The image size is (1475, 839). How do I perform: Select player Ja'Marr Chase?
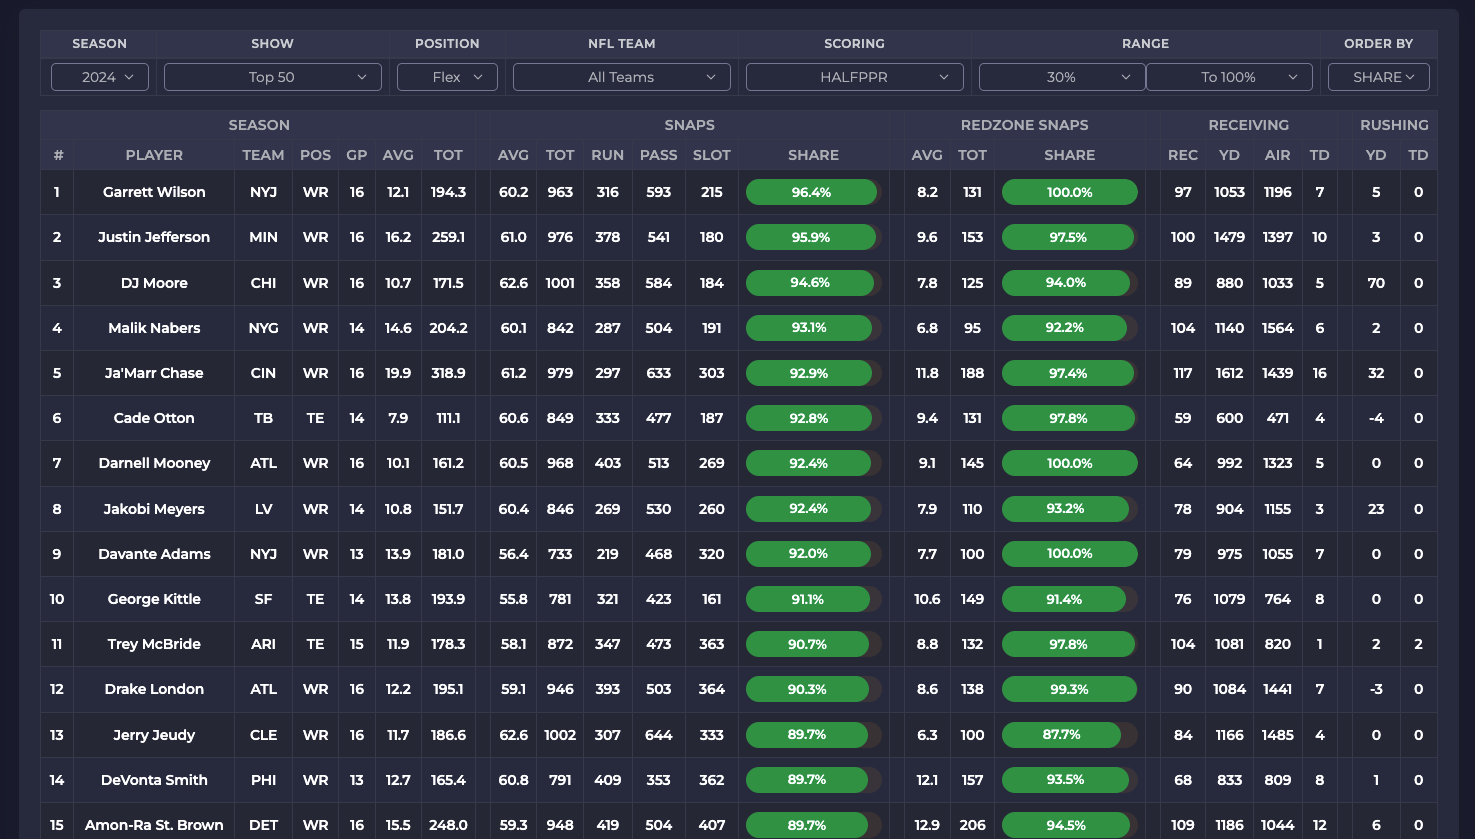[154, 373]
